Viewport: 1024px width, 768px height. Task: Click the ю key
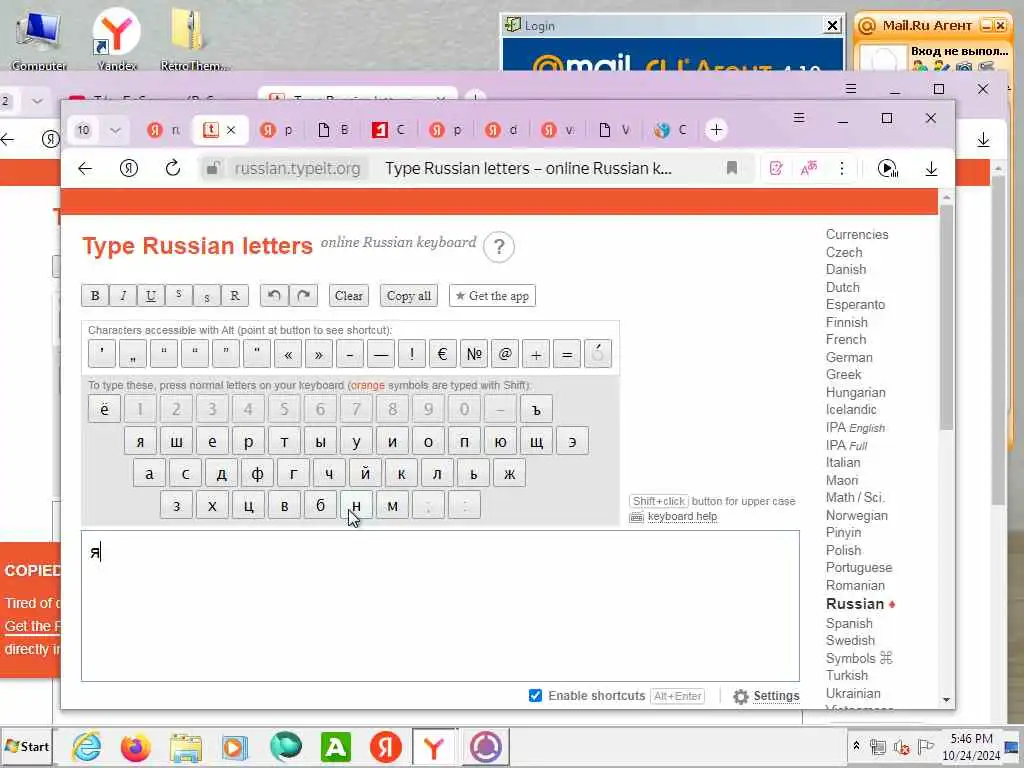[500, 441]
